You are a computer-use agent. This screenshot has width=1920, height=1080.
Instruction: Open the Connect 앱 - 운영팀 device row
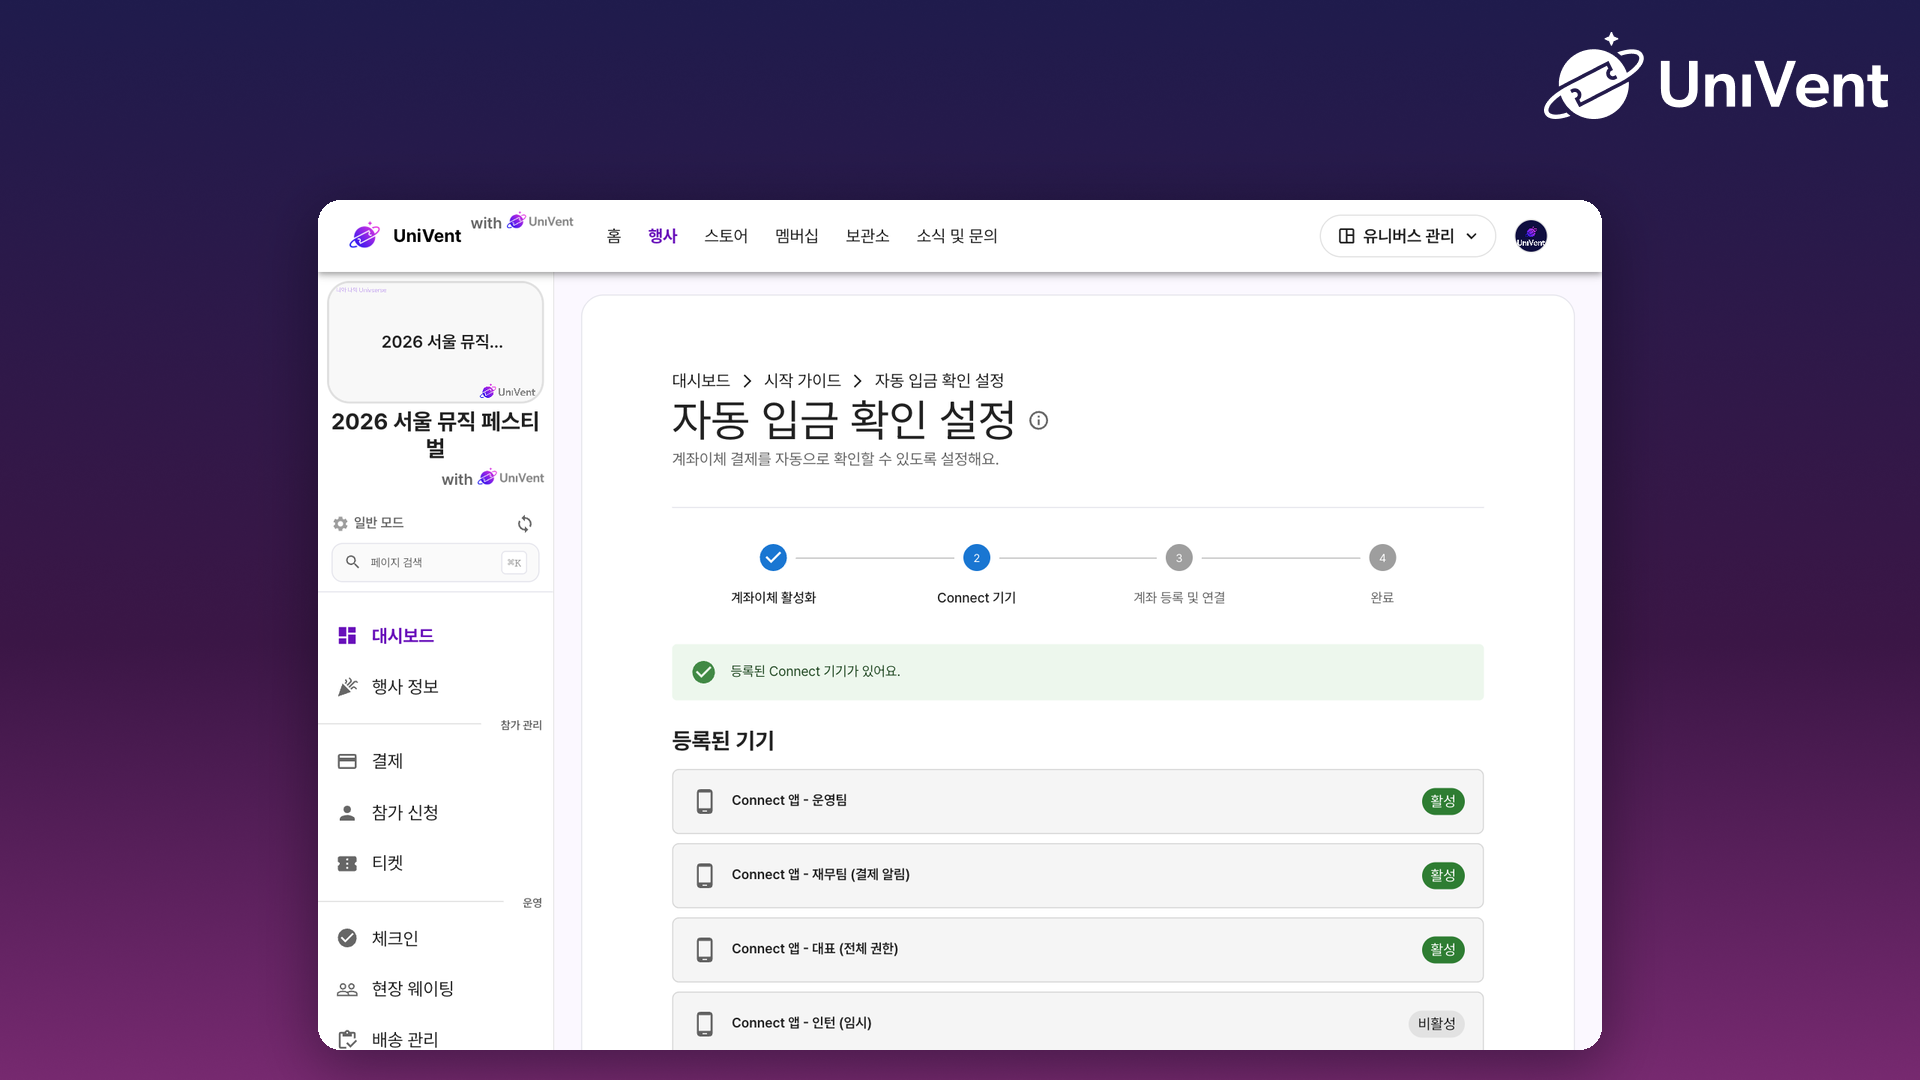(1077, 801)
